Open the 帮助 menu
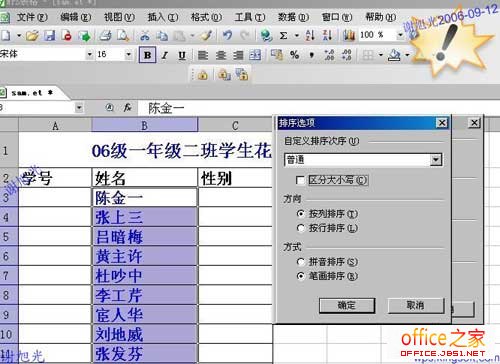Viewport: 500px width, 364px height. (x=381, y=17)
